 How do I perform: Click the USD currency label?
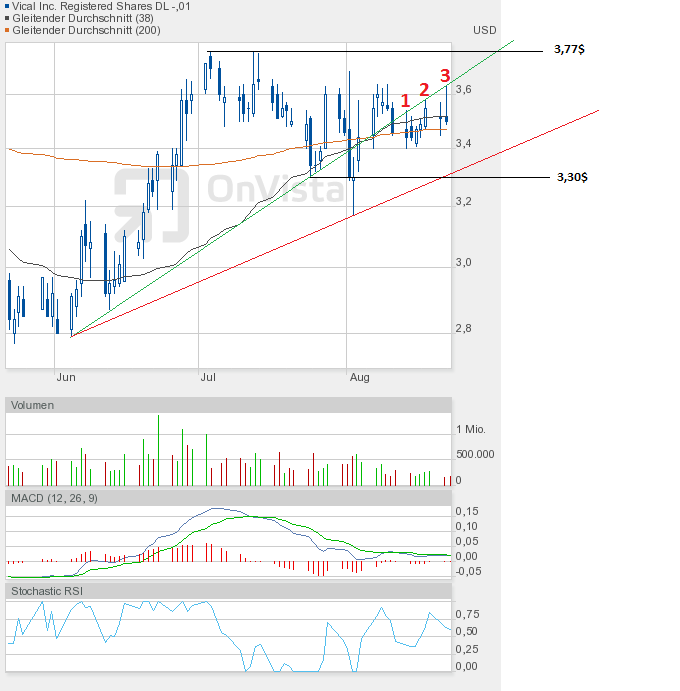tap(485, 31)
